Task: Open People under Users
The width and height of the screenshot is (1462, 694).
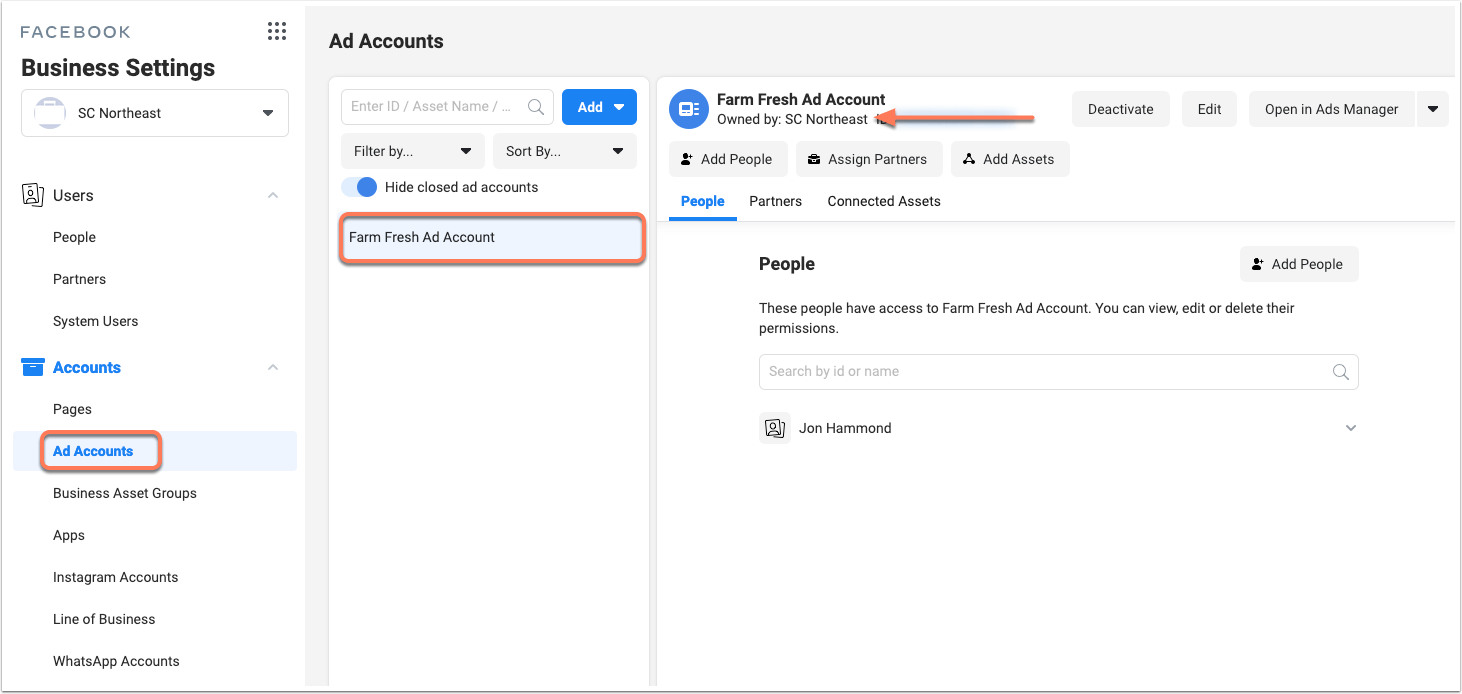Action: tap(74, 237)
